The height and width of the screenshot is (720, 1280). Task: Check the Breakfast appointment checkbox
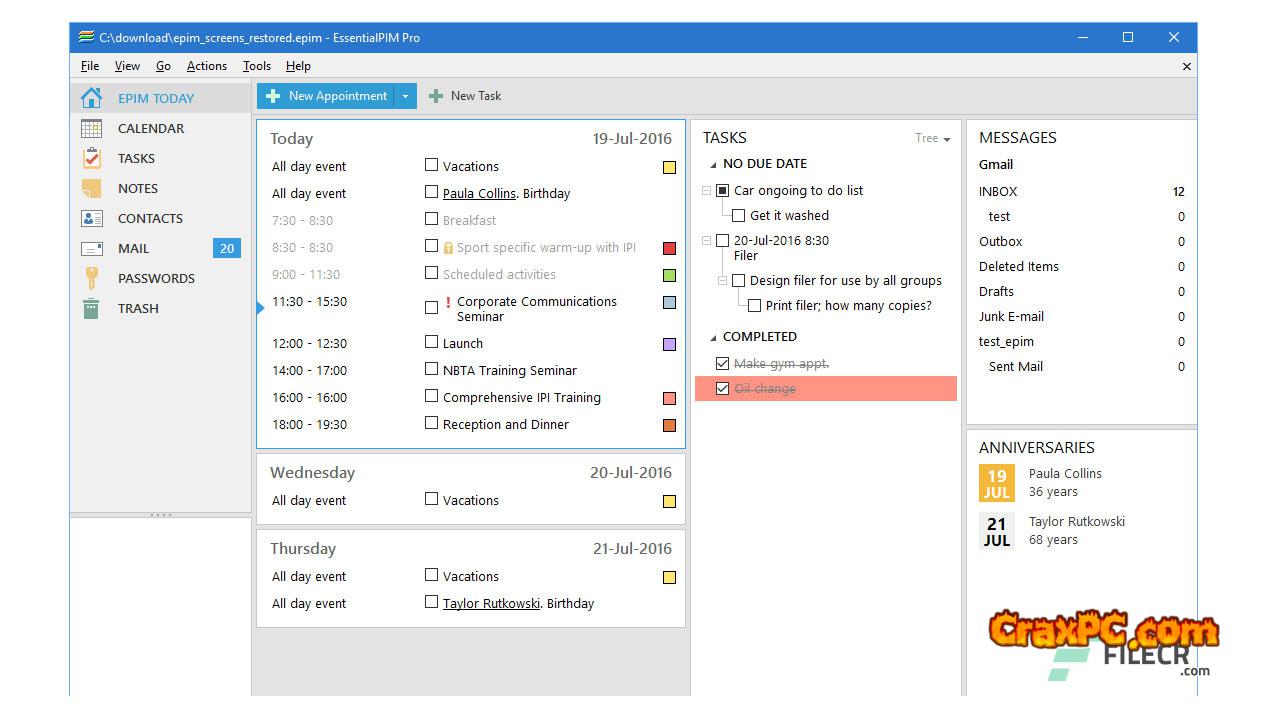point(431,219)
